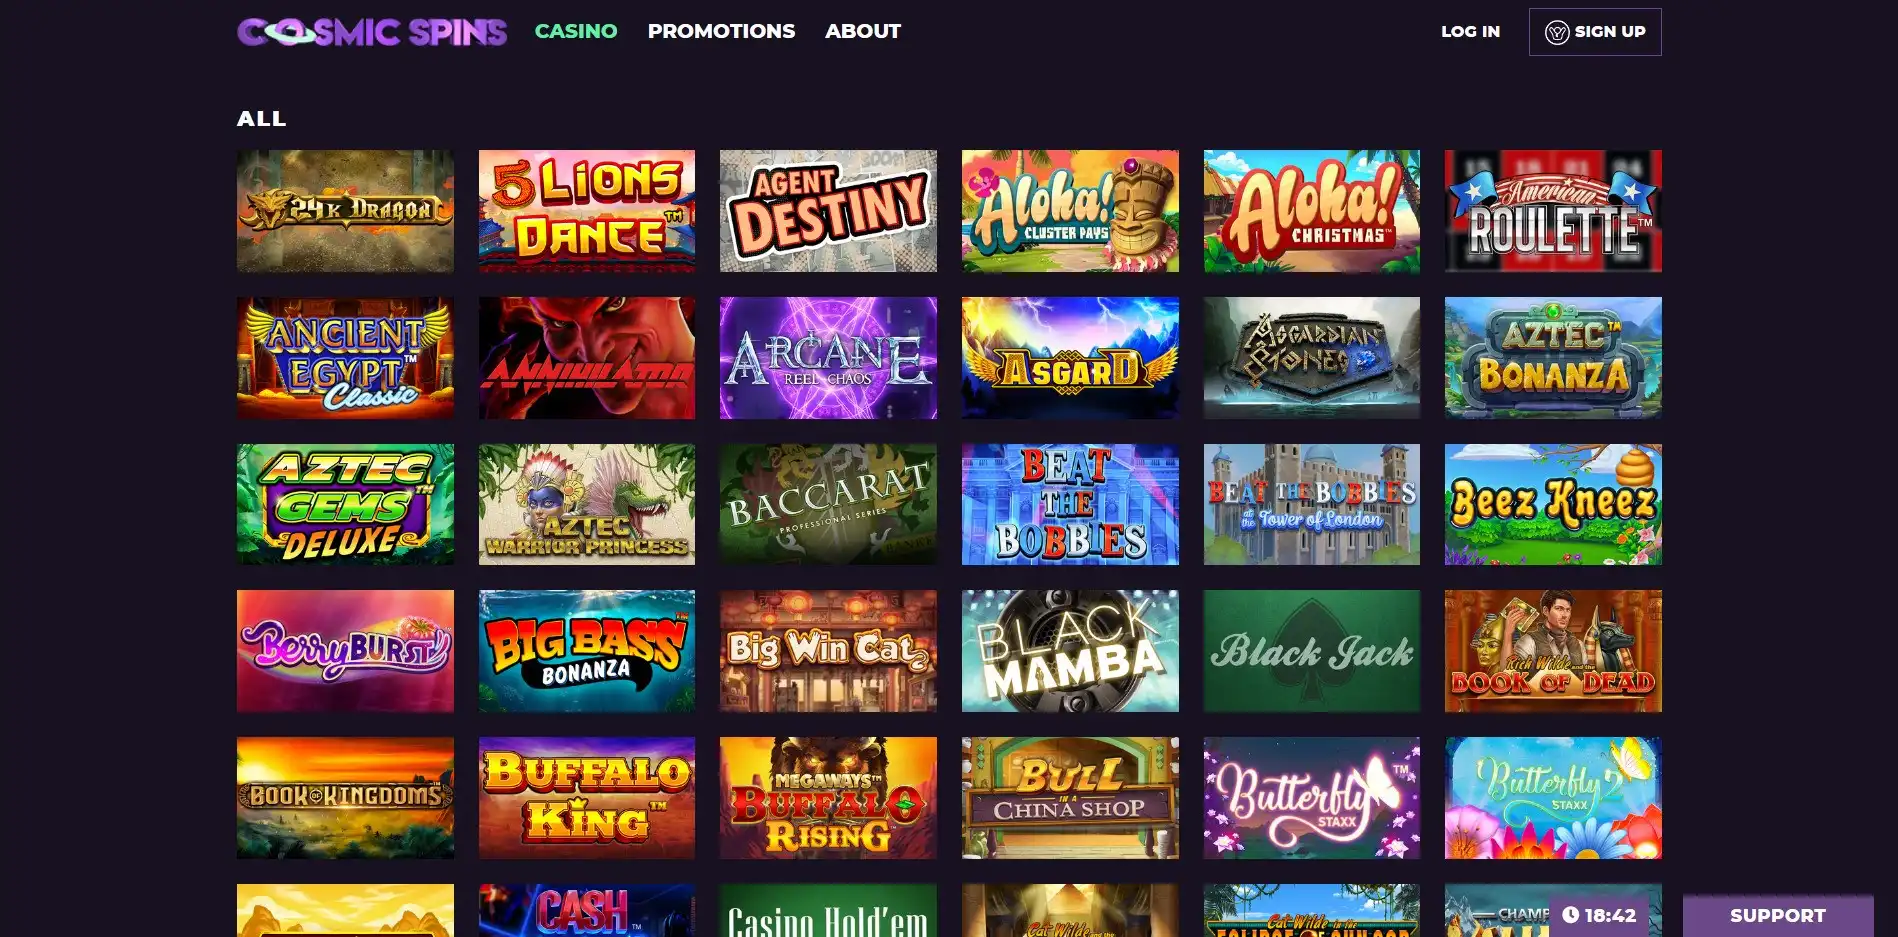Click the clock icon showing 18:42
The image size is (1898, 937).
[1570, 915]
